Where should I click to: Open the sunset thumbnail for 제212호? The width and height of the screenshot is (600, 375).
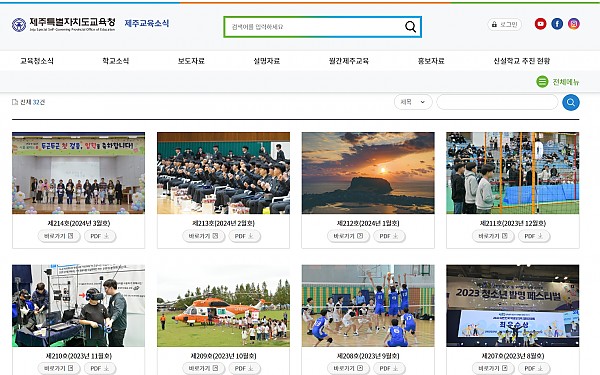(368, 173)
